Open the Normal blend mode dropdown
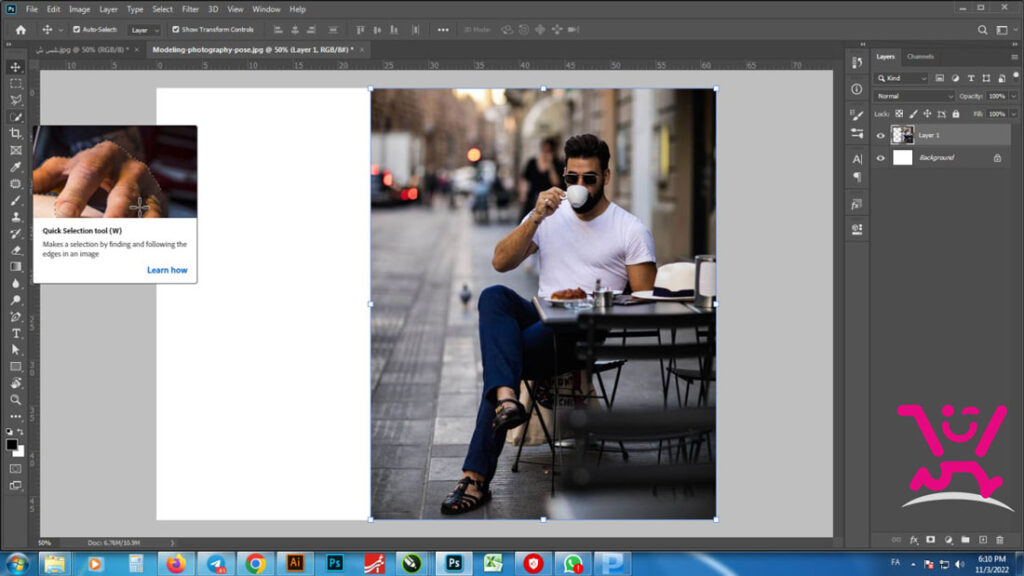The width and height of the screenshot is (1024, 576). [x=914, y=96]
